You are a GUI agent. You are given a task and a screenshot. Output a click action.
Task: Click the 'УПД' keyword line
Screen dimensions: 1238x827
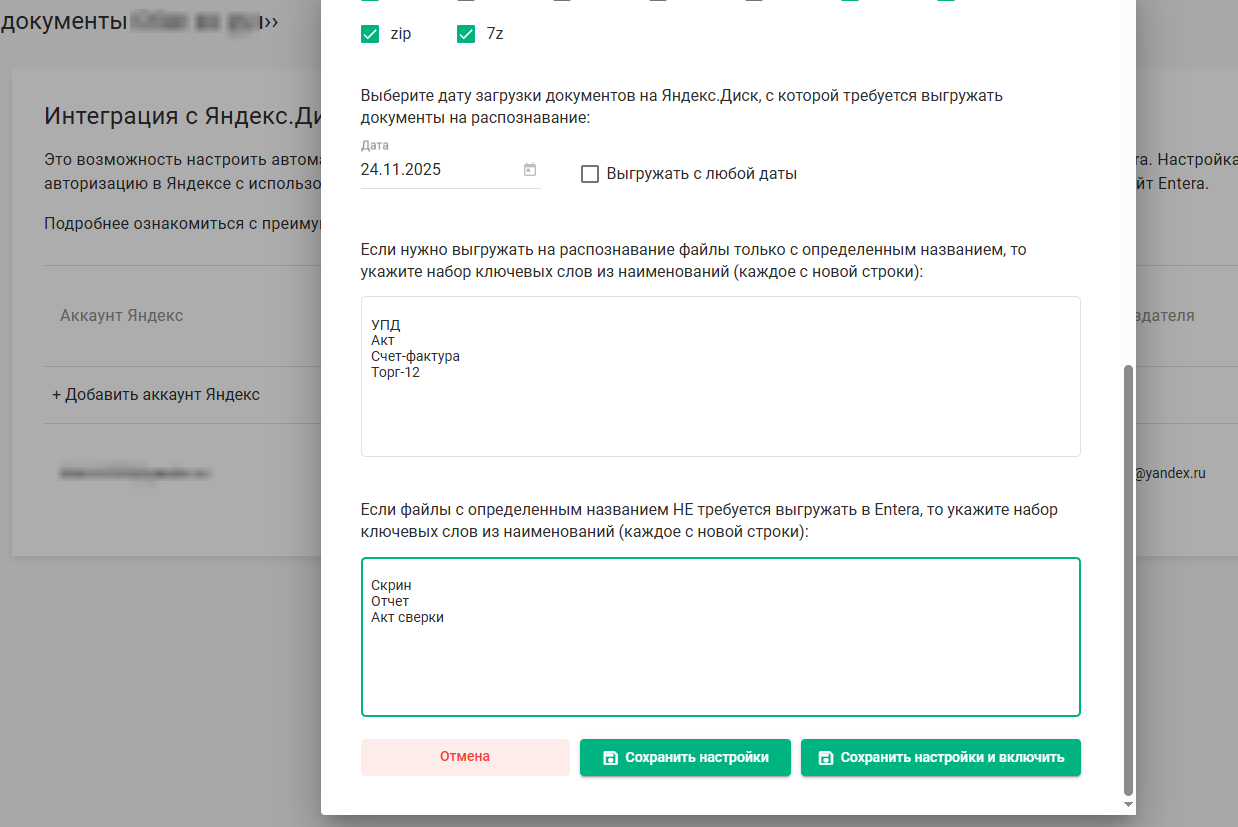click(x=385, y=324)
